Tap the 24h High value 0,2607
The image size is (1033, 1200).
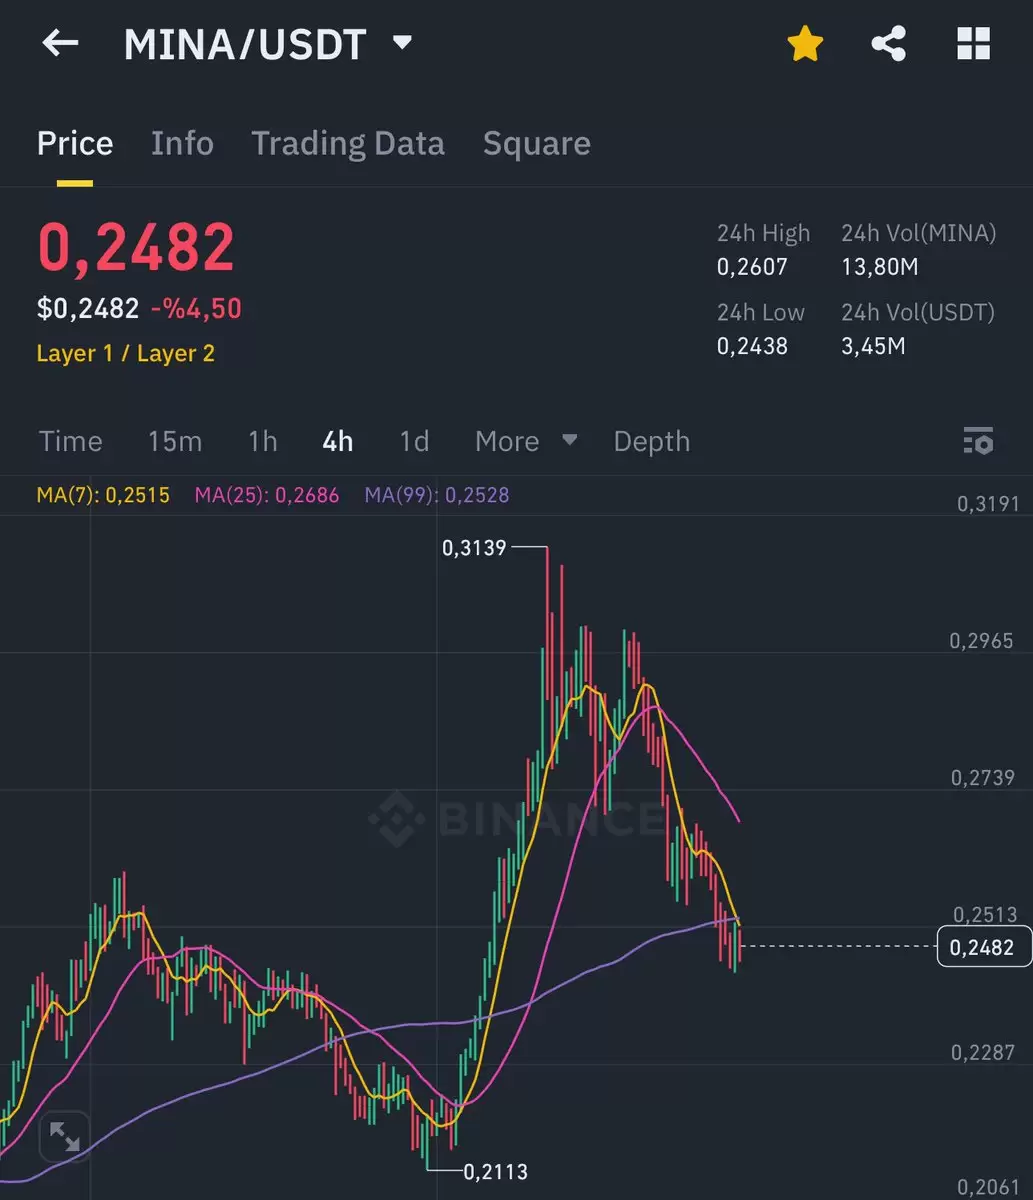click(x=752, y=267)
